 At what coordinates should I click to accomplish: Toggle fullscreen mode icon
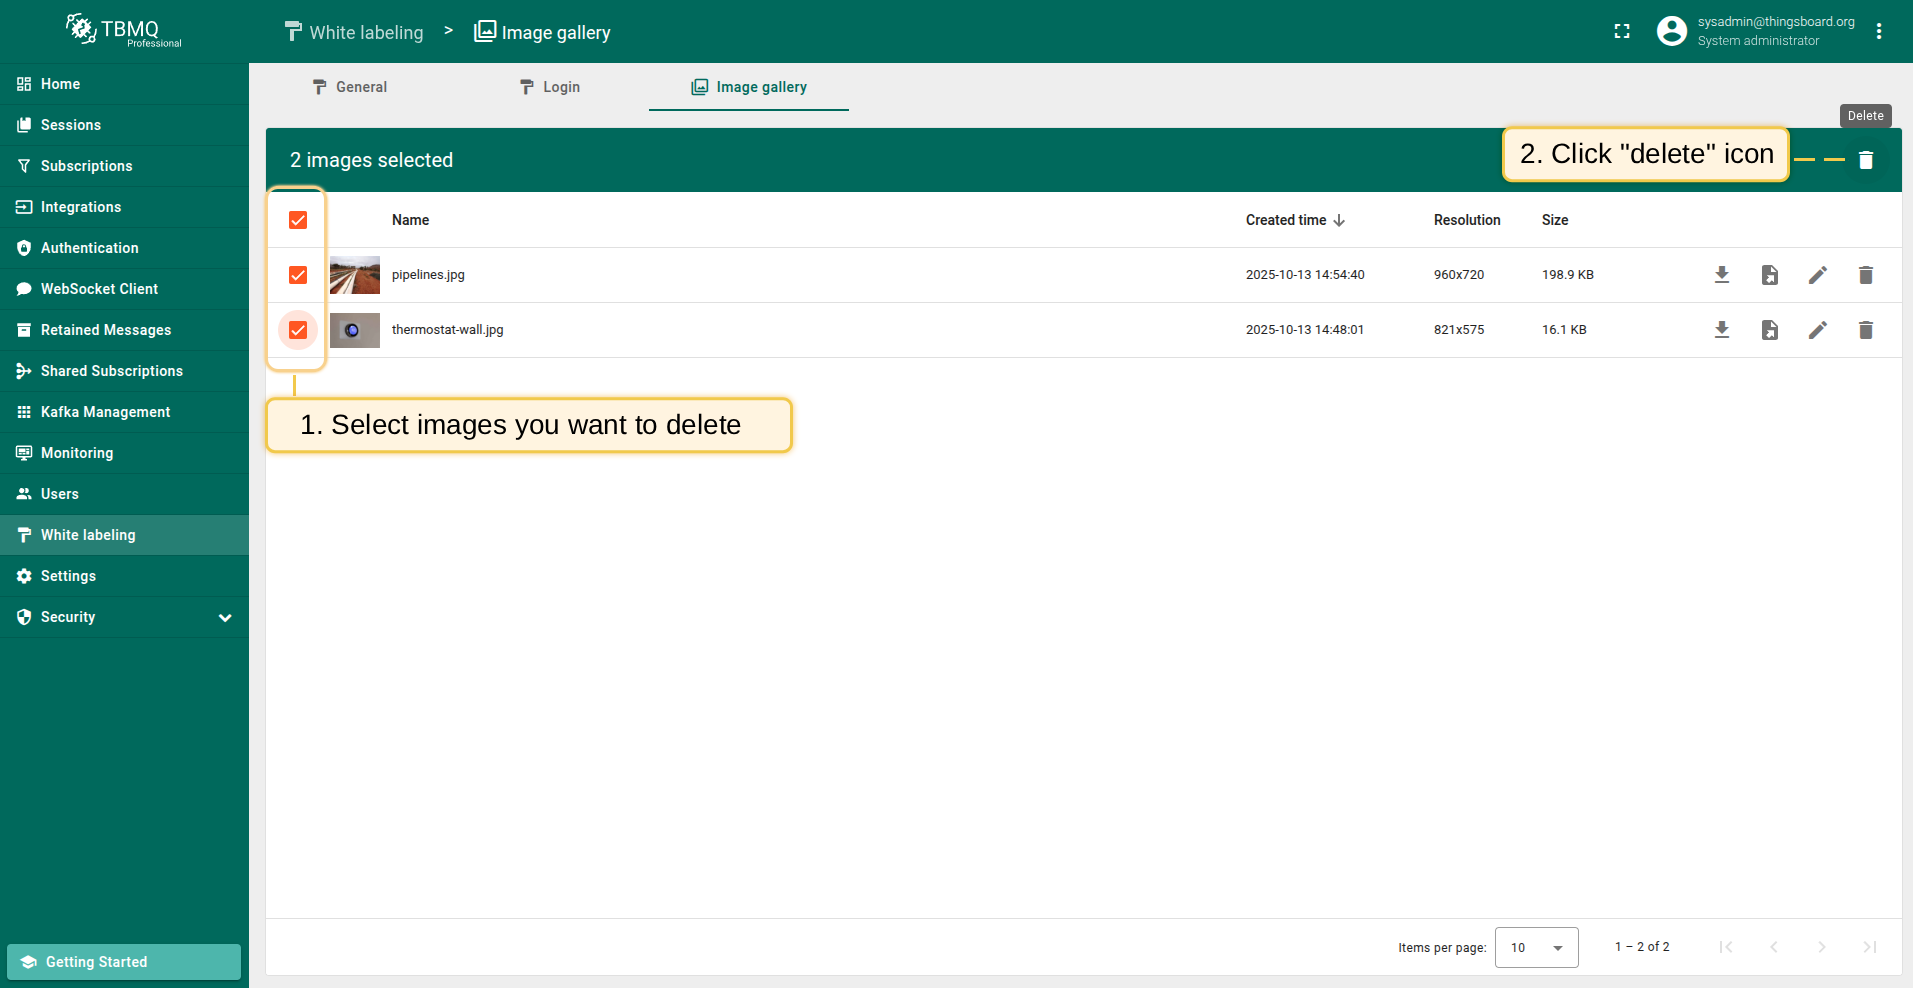coord(1622,32)
